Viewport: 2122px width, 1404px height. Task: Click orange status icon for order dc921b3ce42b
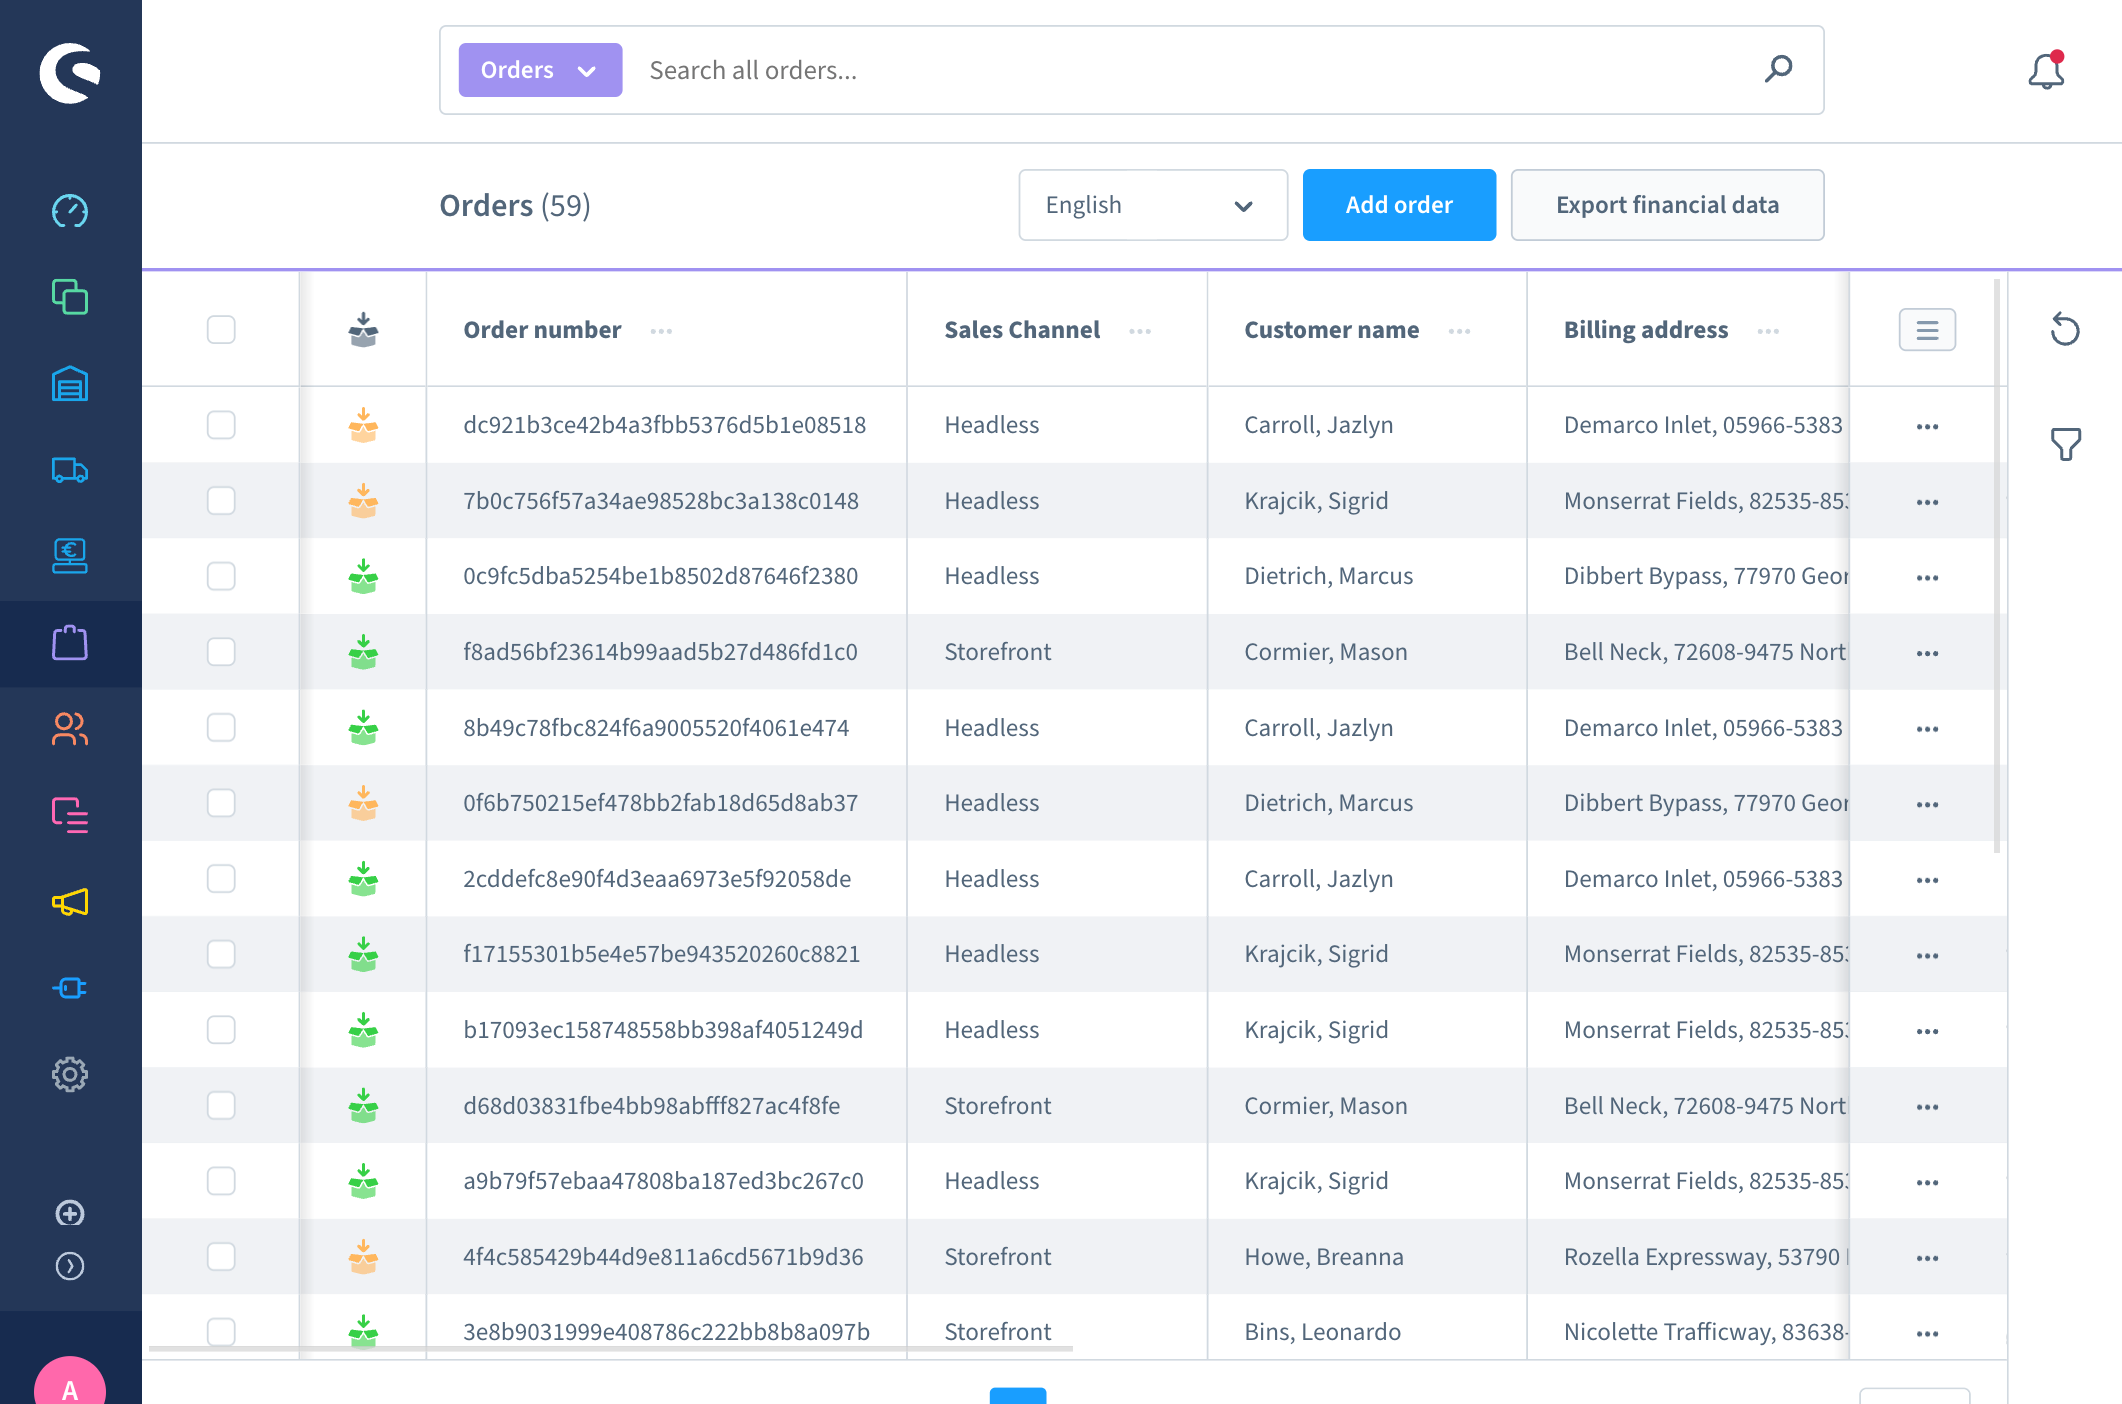point(363,425)
